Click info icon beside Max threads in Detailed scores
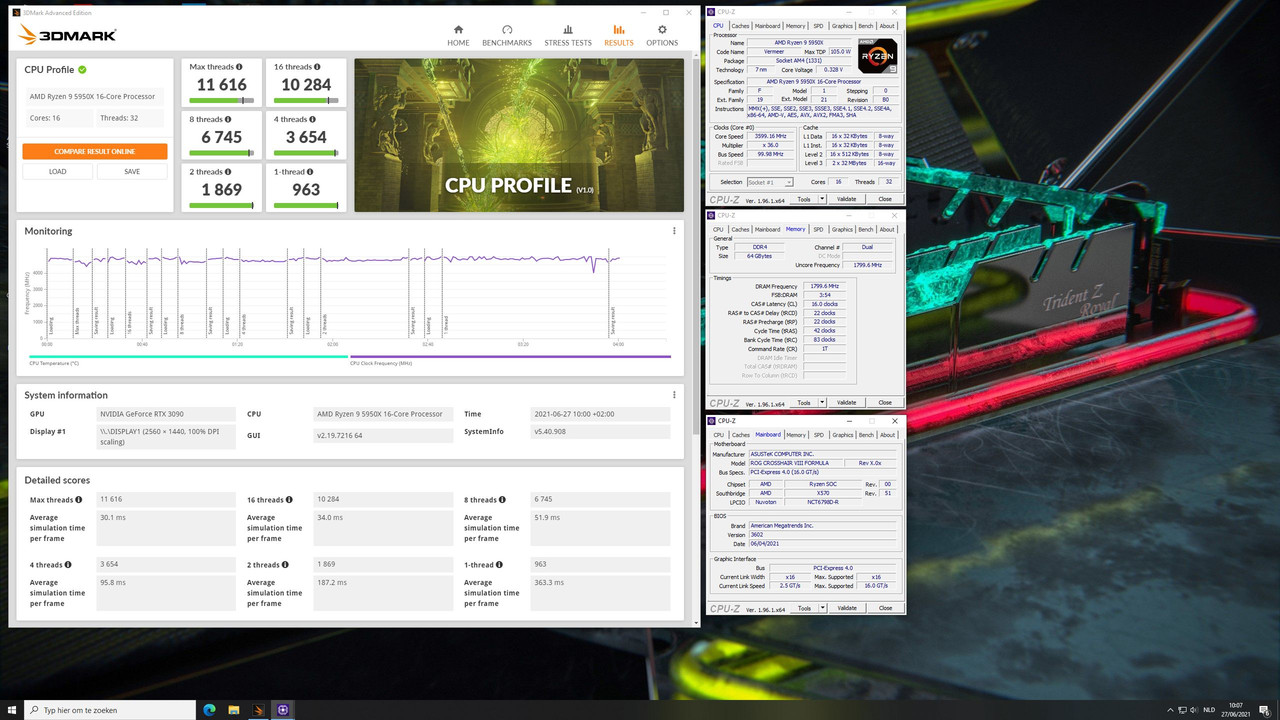Image resolution: width=1280 pixels, height=720 pixels. [x=78, y=500]
